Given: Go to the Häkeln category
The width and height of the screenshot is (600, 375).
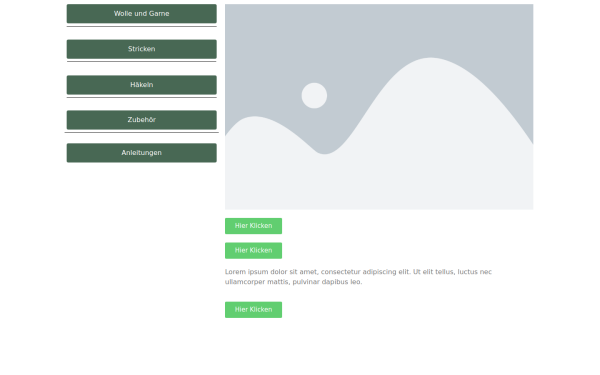Looking at the screenshot, I should click(x=142, y=85).
